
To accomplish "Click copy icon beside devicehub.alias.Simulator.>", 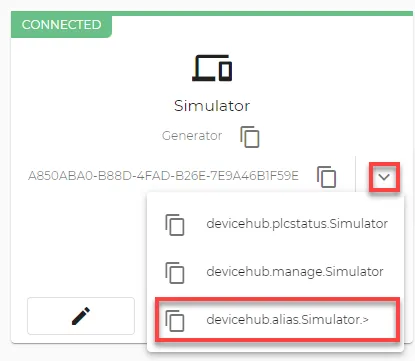I will (175, 321).
